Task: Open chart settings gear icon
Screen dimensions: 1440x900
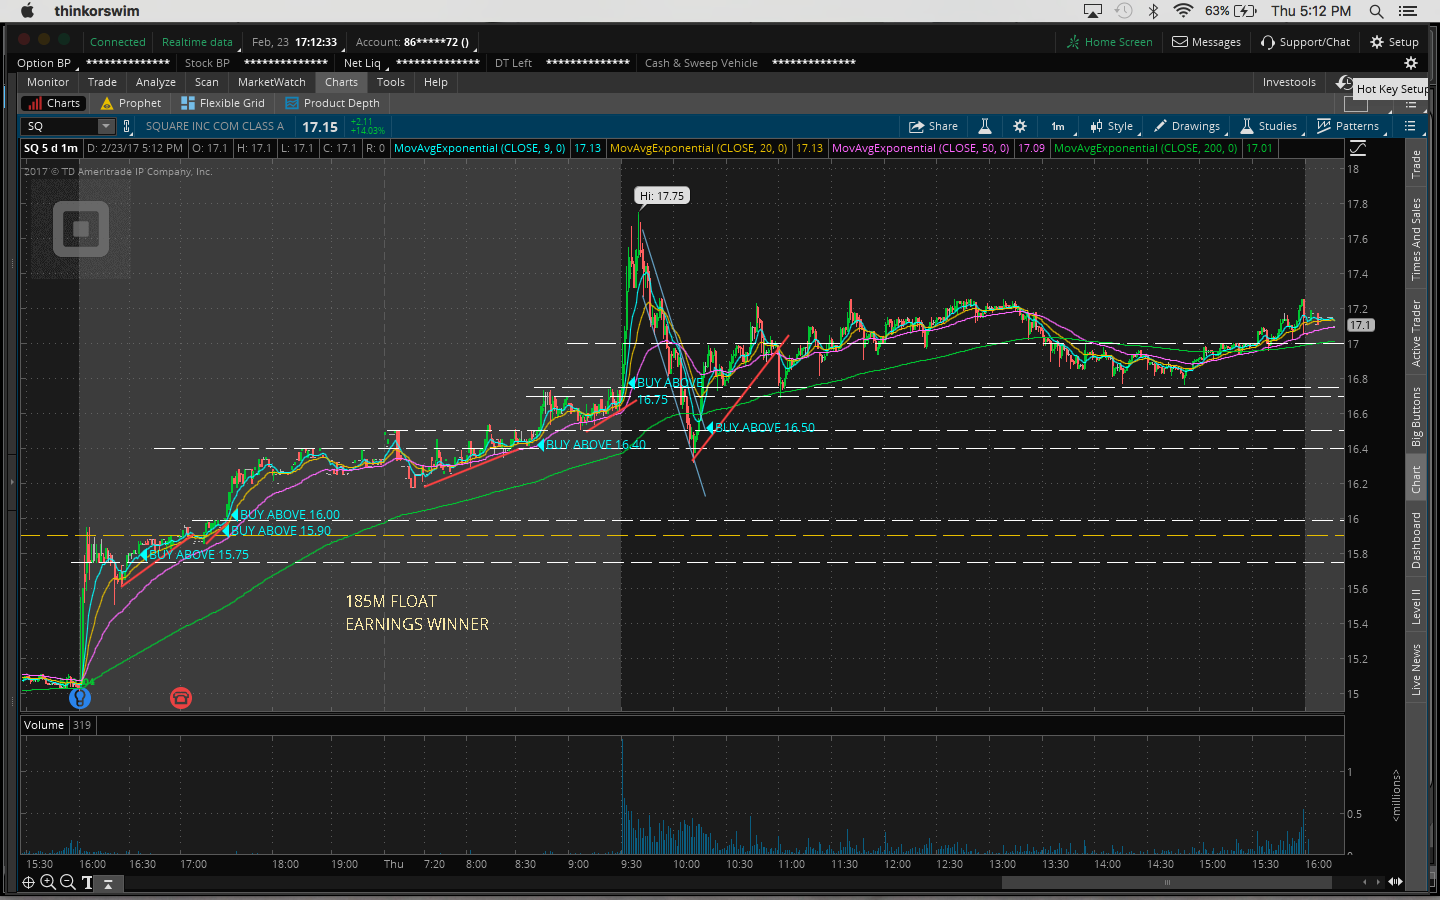Action: tap(1019, 126)
